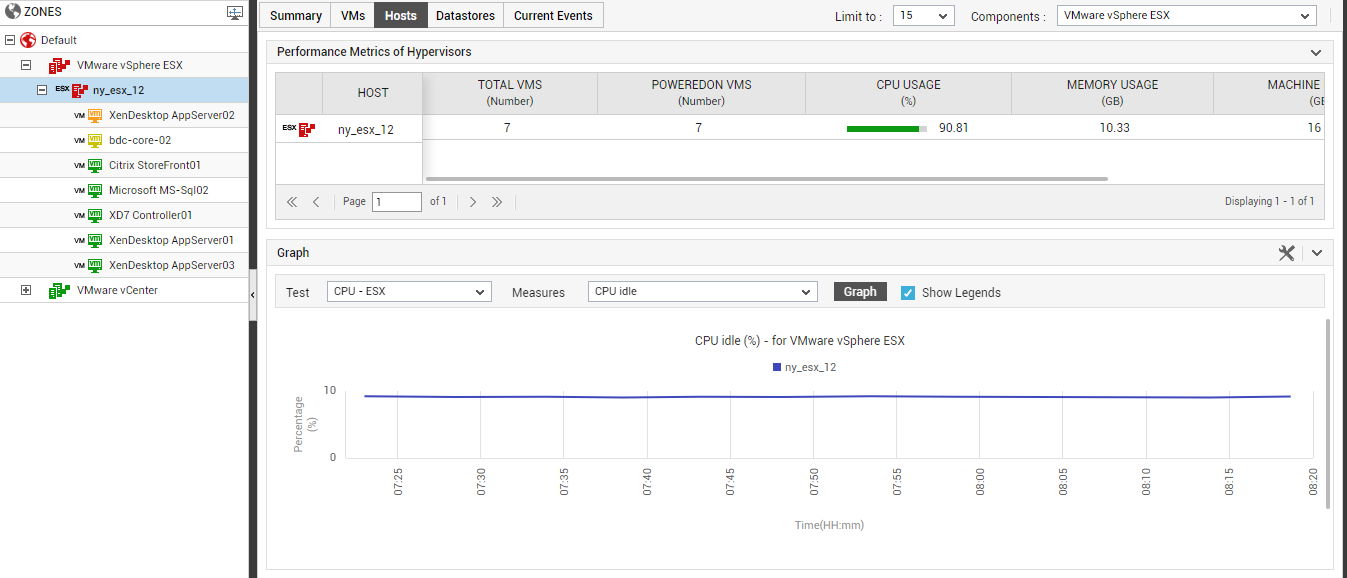This screenshot has width=1347, height=578.
Task: Switch to the VMs tab
Action: pyautogui.click(x=353, y=15)
